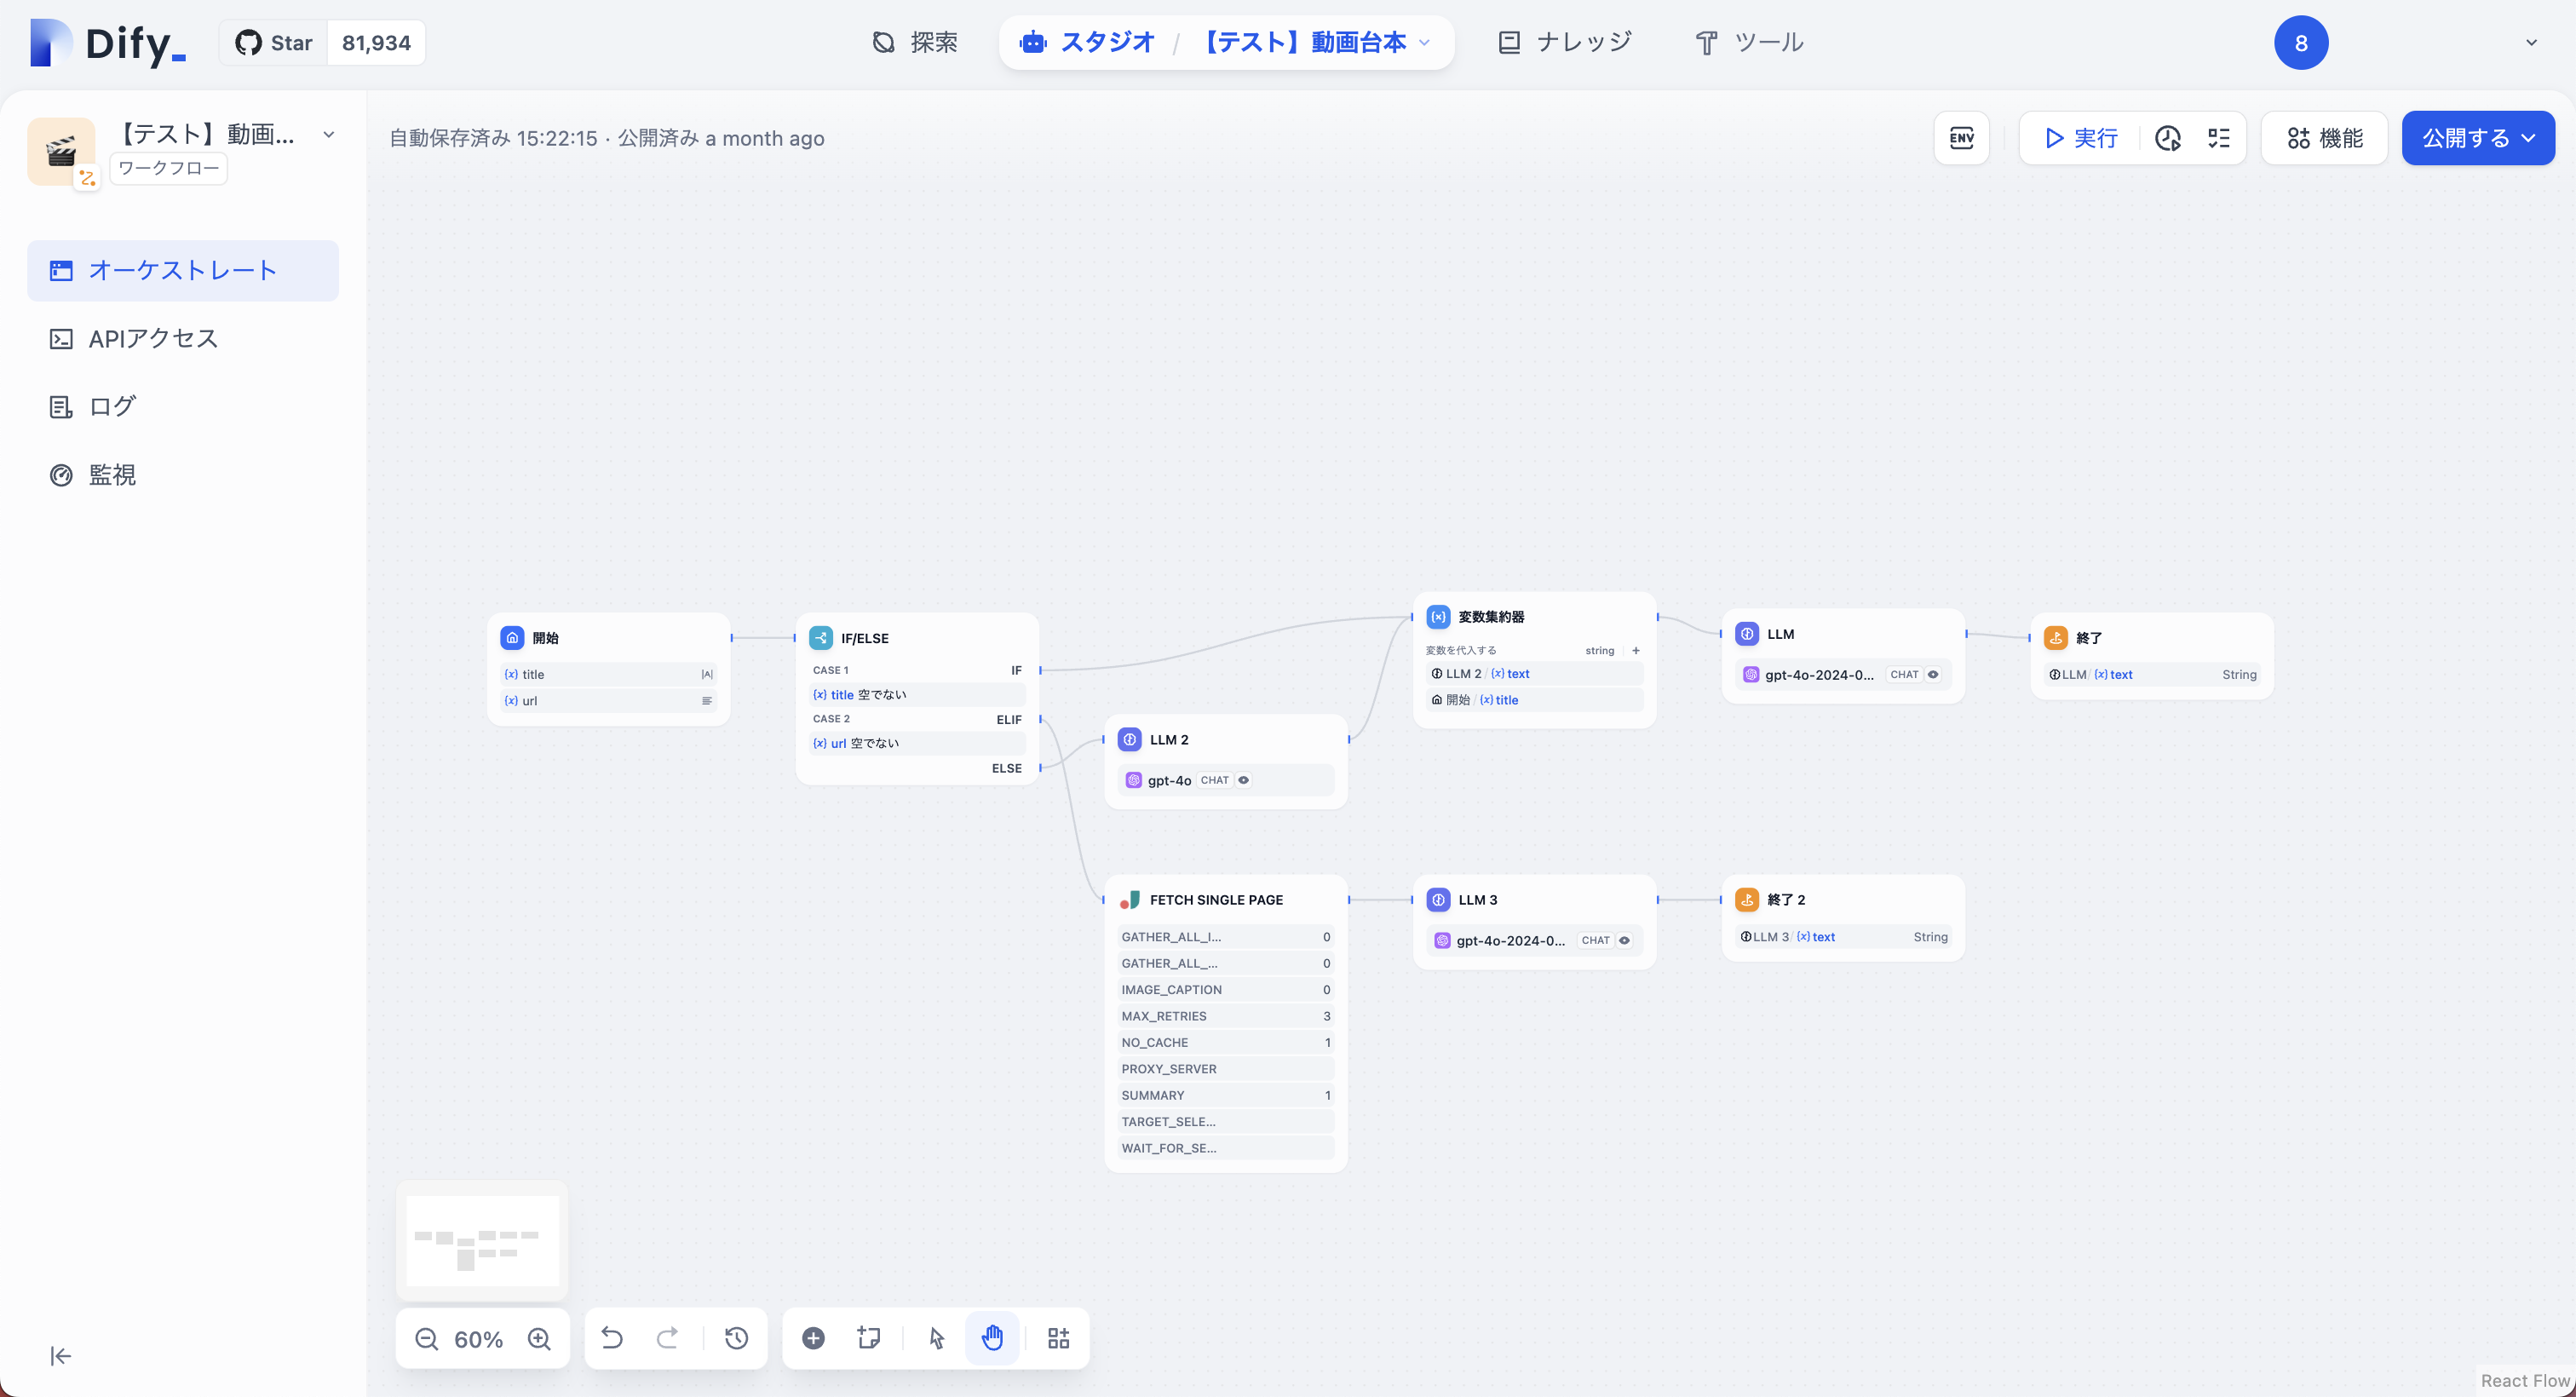The image size is (2576, 1397).
Task: Toggle the eye icon on the LLM 2 gpt-4o model
Action: (1243, 780)
